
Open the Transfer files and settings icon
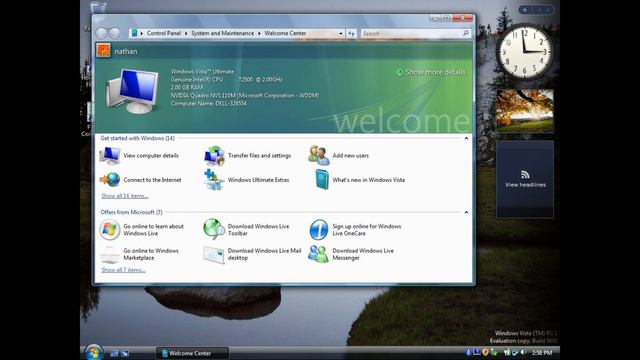[x=214, y=156]
